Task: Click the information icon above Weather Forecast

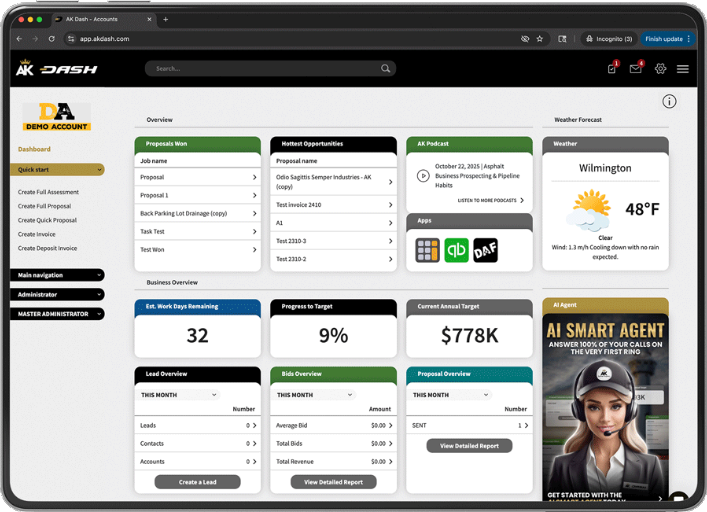Action: point(669,101)
